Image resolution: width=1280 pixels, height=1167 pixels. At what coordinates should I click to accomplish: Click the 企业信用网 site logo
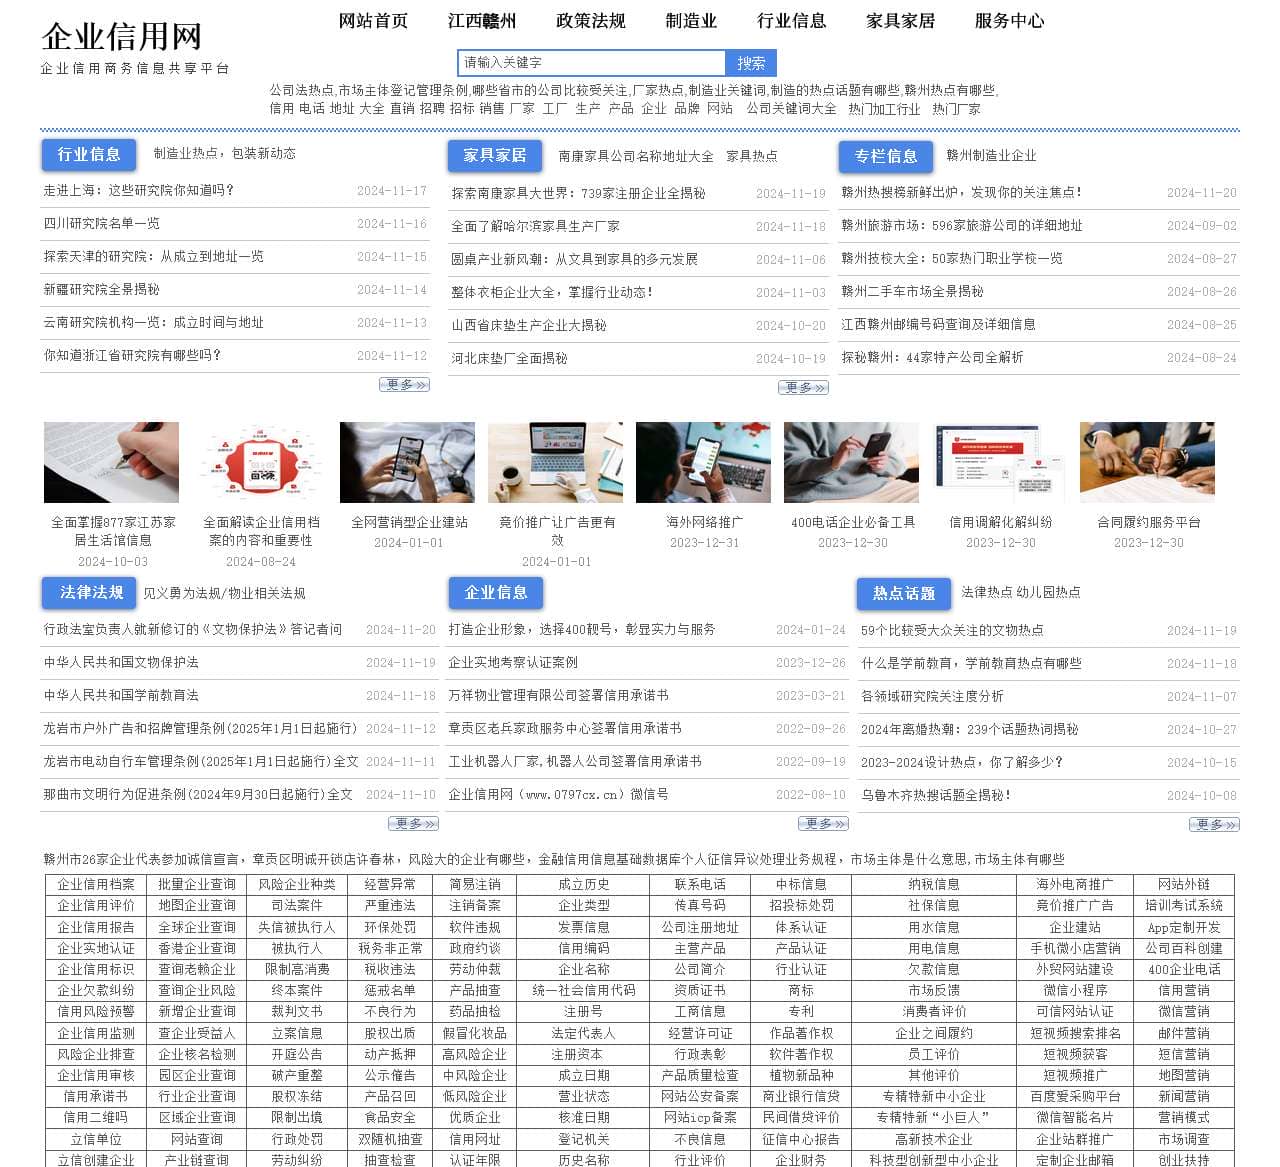(121, 37)
